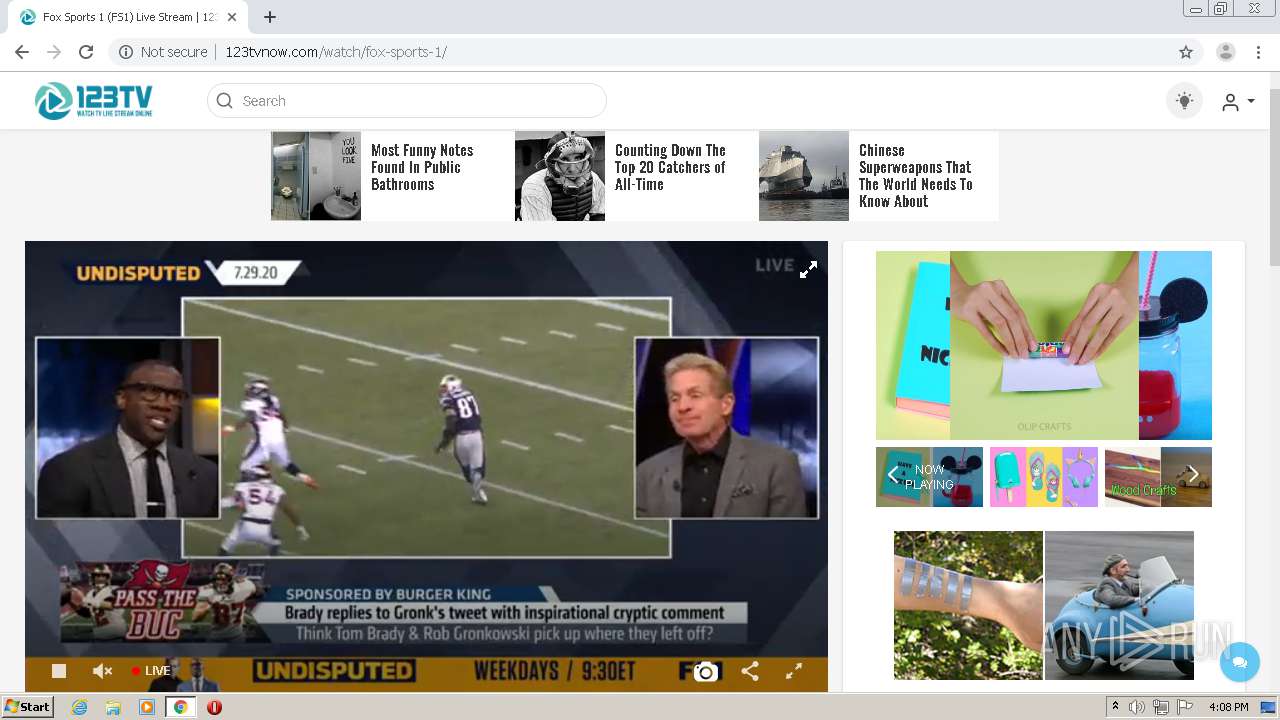The width and height of the screenshot is (1280, 720).
Task: Select the Wood Crafts video thumbnail
Action: pyautogui.click(x=1158, y=477)
